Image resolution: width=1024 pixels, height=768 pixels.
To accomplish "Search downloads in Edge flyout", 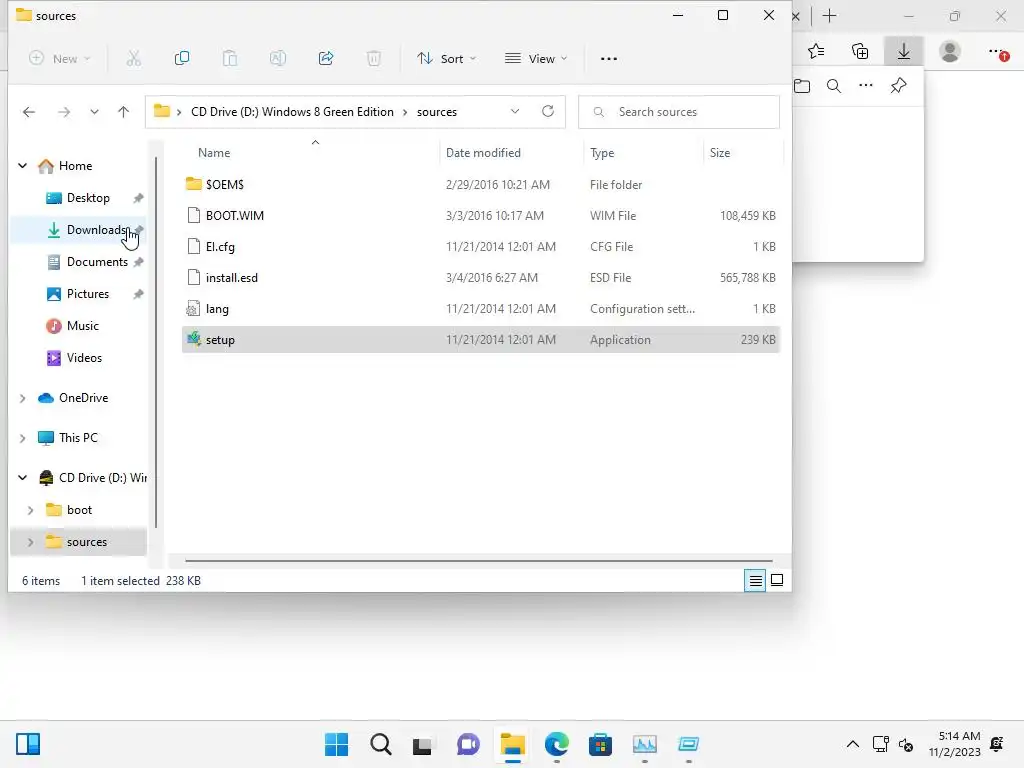I will 834,86.
